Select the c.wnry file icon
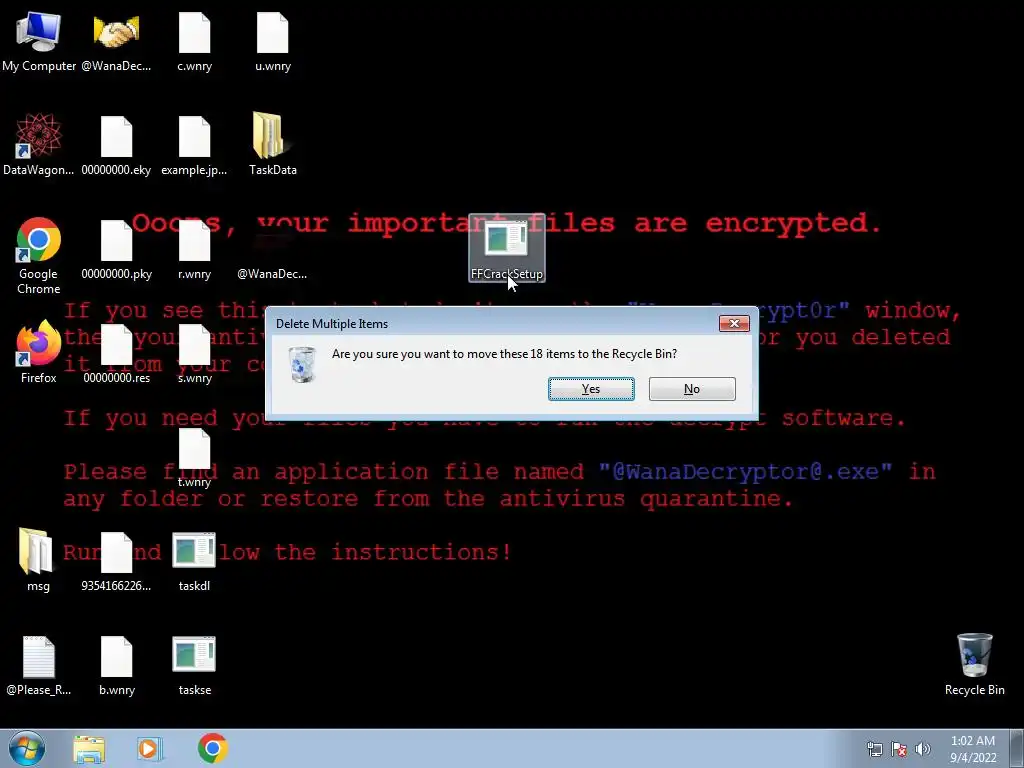 pos(195,42)
